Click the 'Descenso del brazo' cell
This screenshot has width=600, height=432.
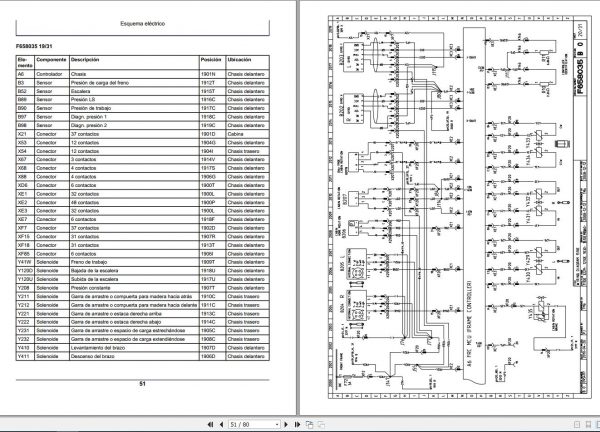pos(134,356)
